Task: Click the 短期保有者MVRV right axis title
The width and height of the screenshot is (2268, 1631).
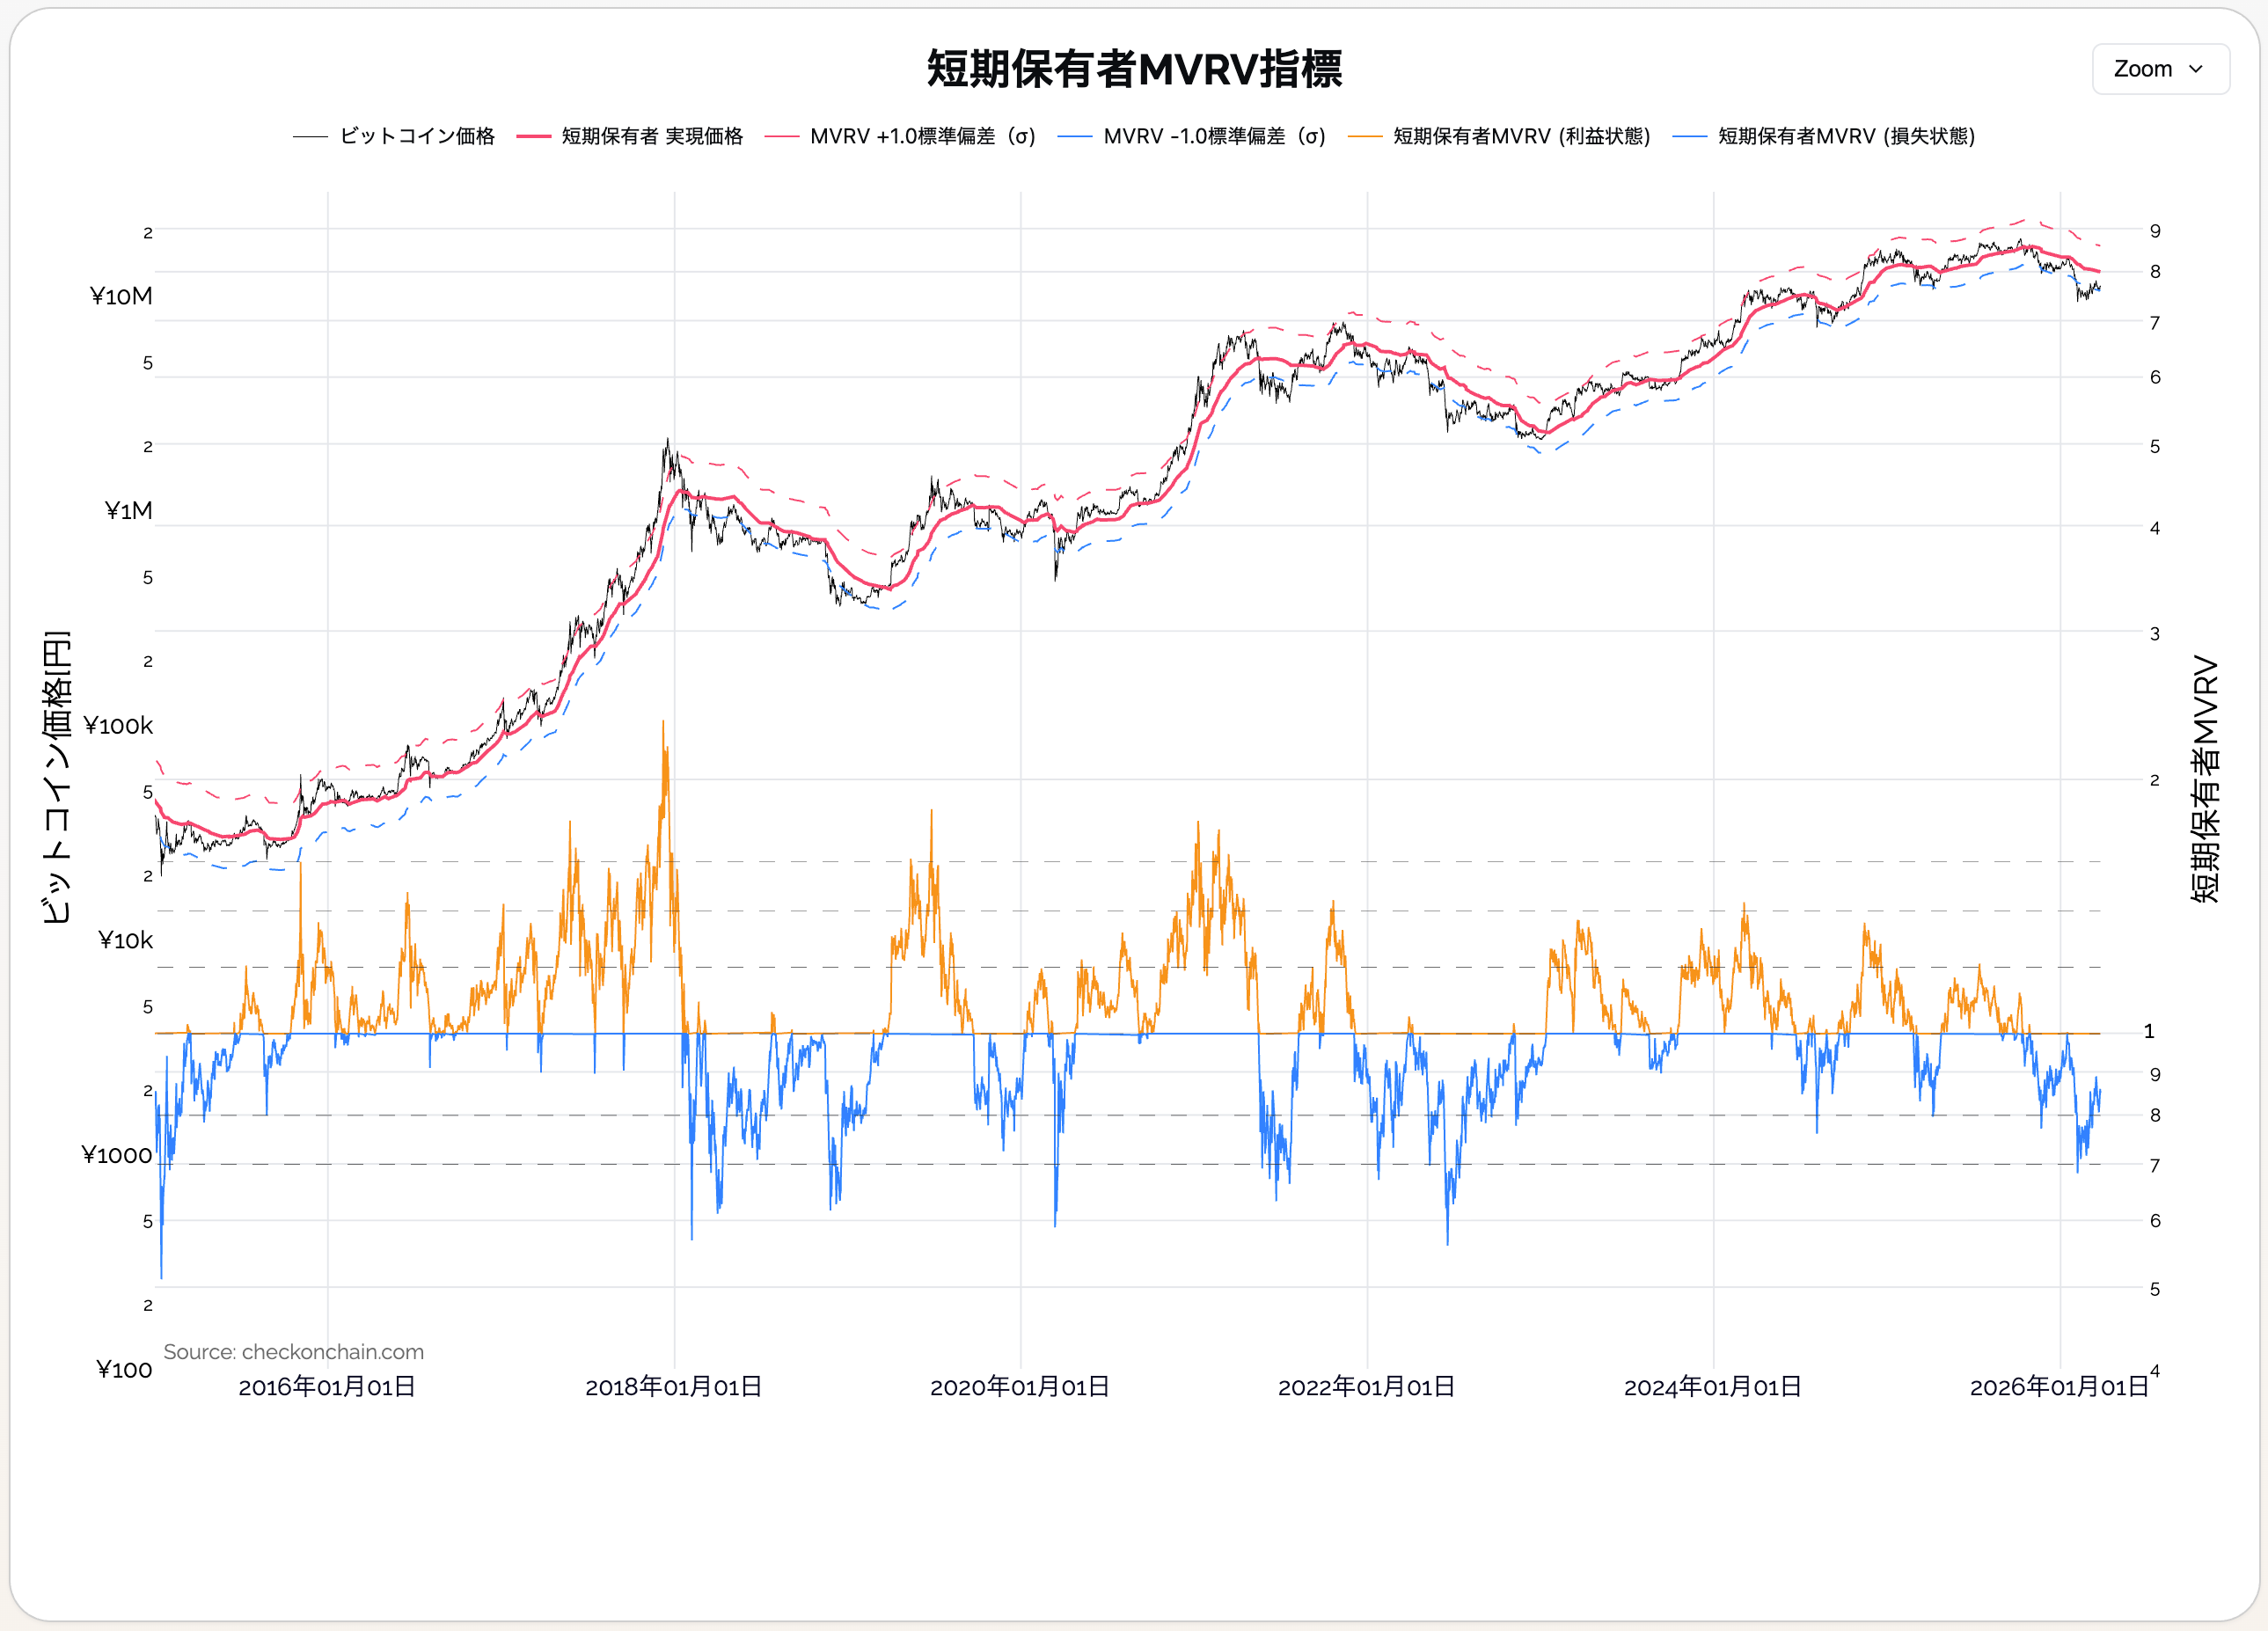Action: (2205, 779)
